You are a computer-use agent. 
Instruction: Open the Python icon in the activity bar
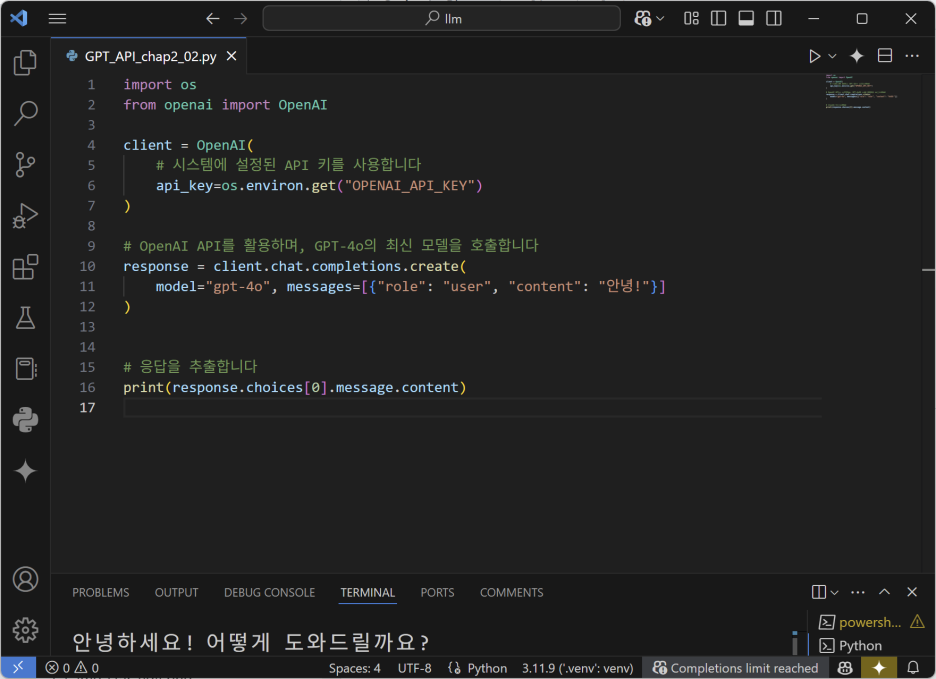point(25,420)
